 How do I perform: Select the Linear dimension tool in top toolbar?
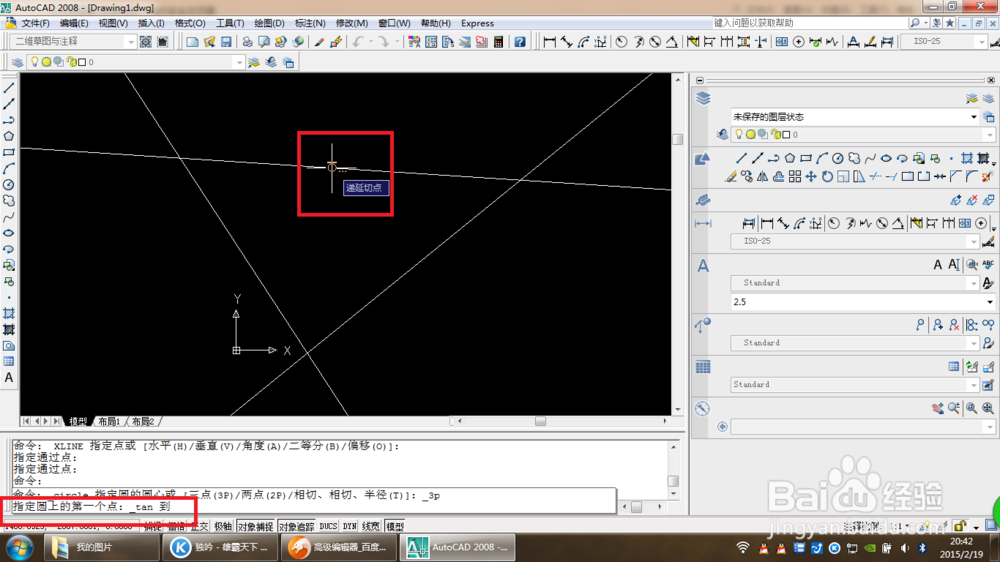tap(549, 42)
